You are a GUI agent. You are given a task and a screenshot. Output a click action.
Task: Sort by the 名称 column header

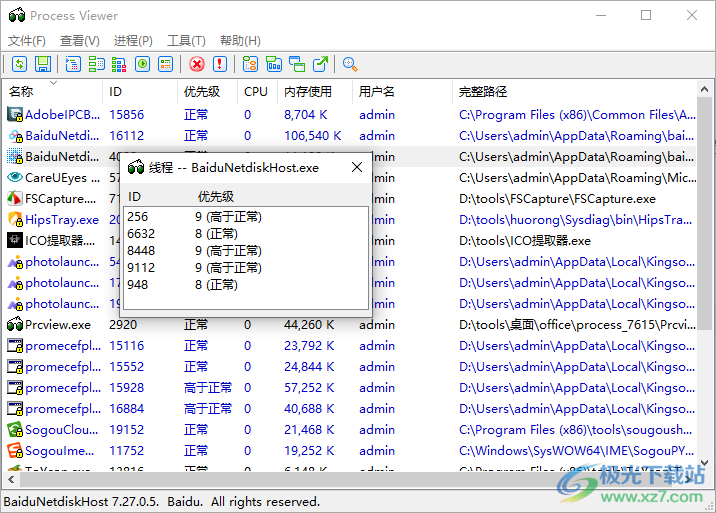pos(53,92)
